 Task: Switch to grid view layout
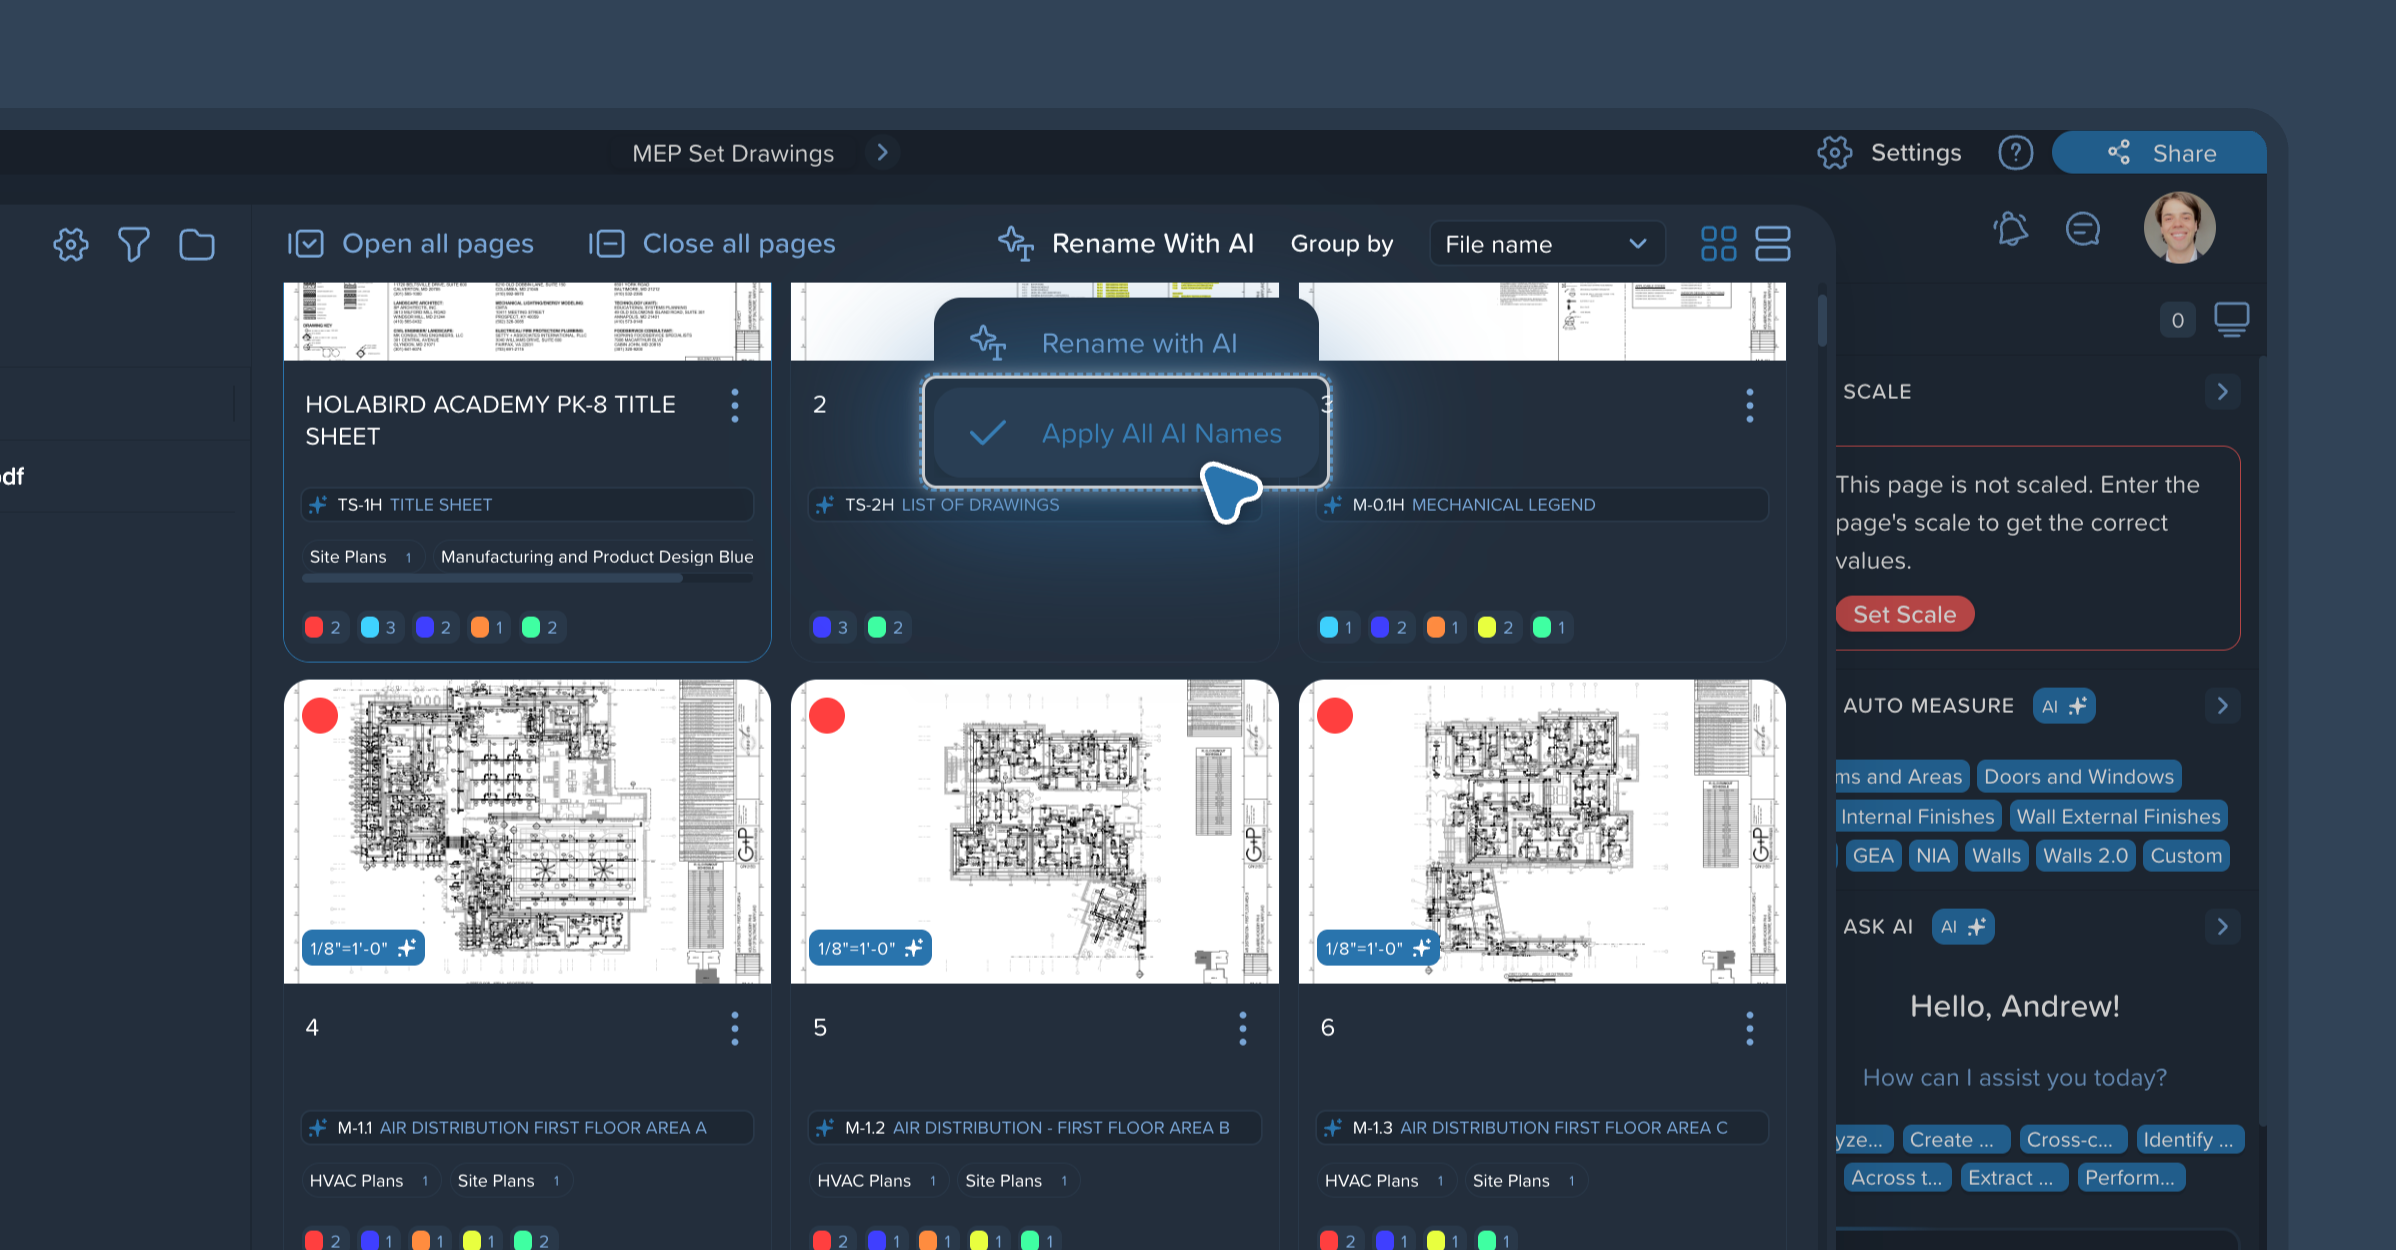[1718, 244]
